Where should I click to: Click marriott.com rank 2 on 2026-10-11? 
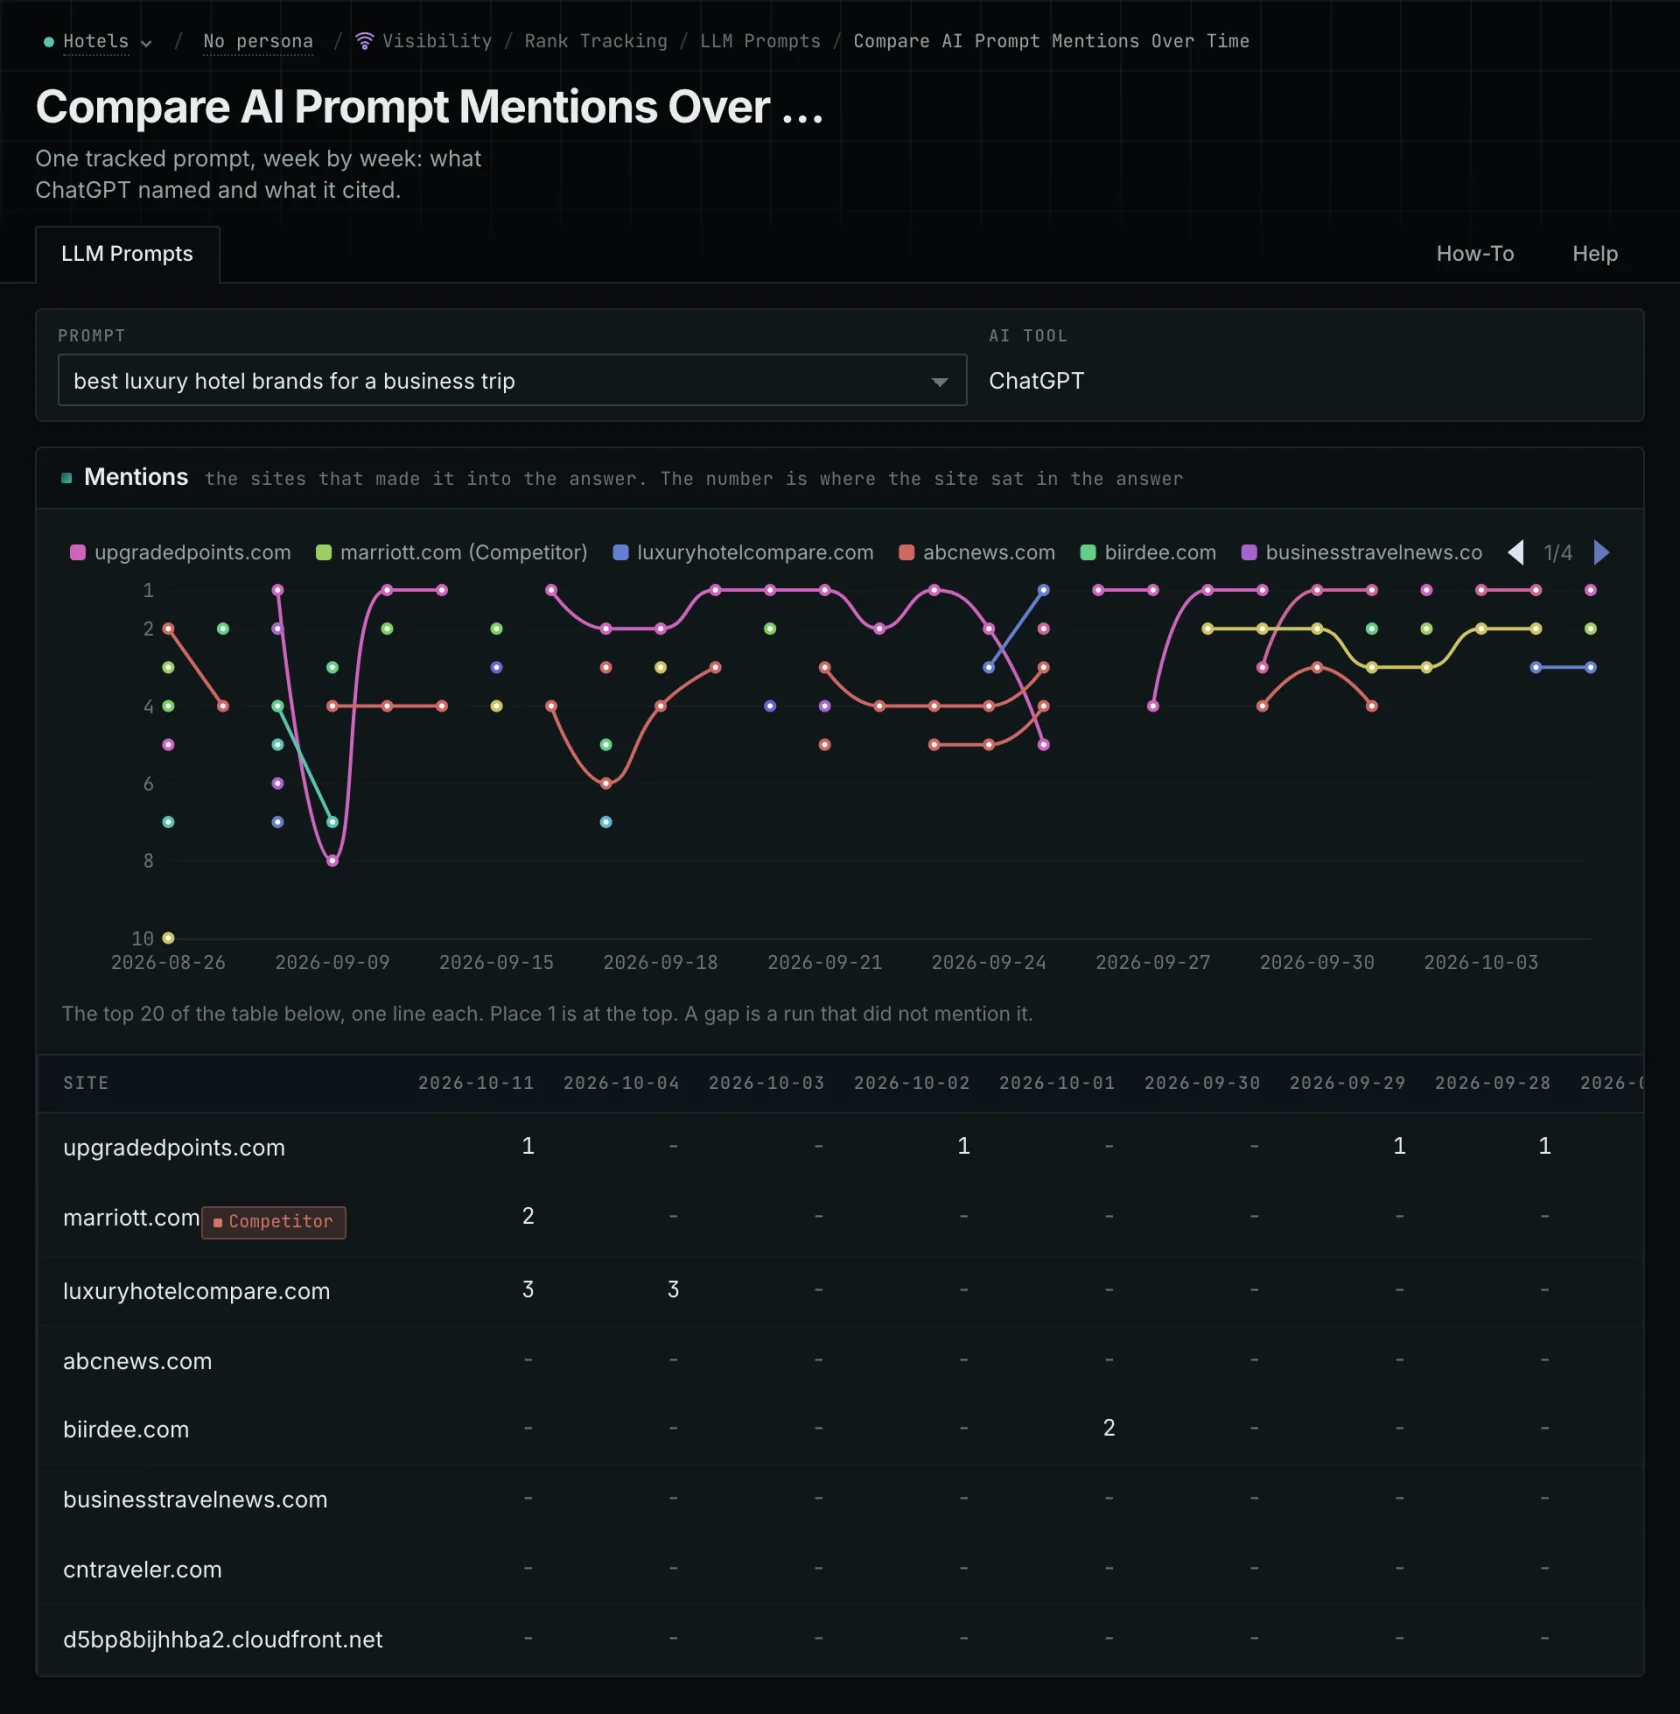point(528,1216)
